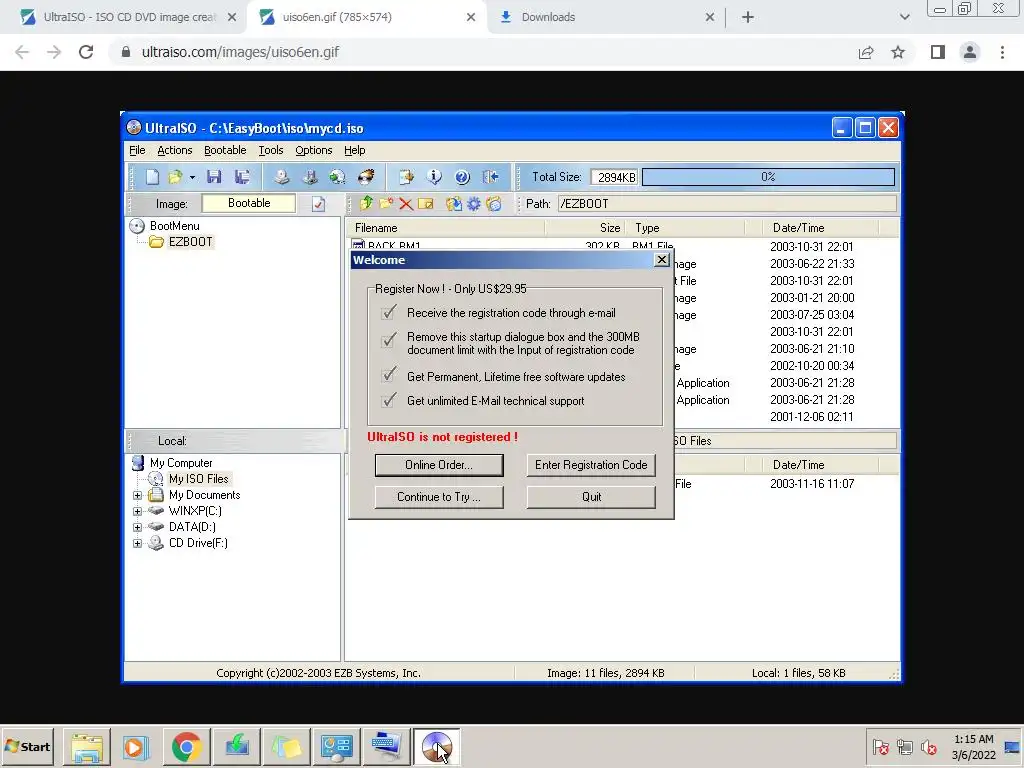Click the Continue to Try ... button

(x=439, y=497)
